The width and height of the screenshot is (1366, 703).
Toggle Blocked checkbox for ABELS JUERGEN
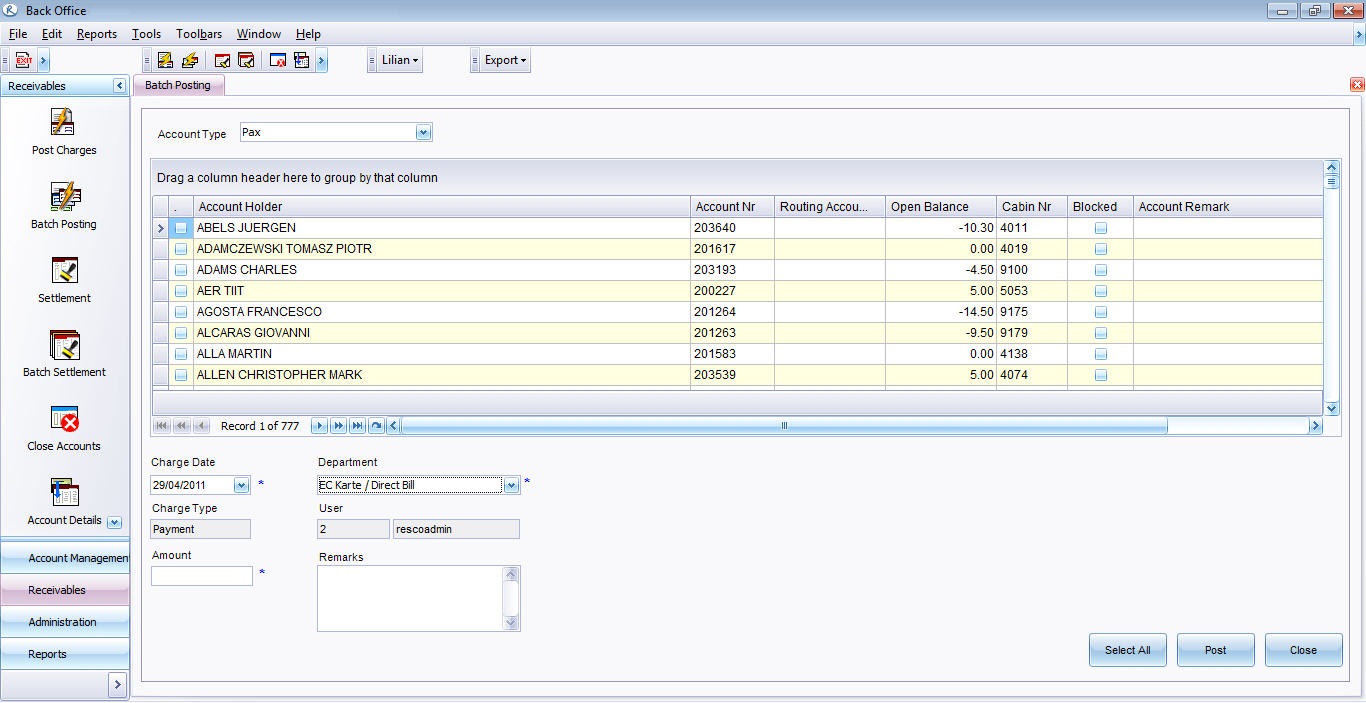(1101, 228)
